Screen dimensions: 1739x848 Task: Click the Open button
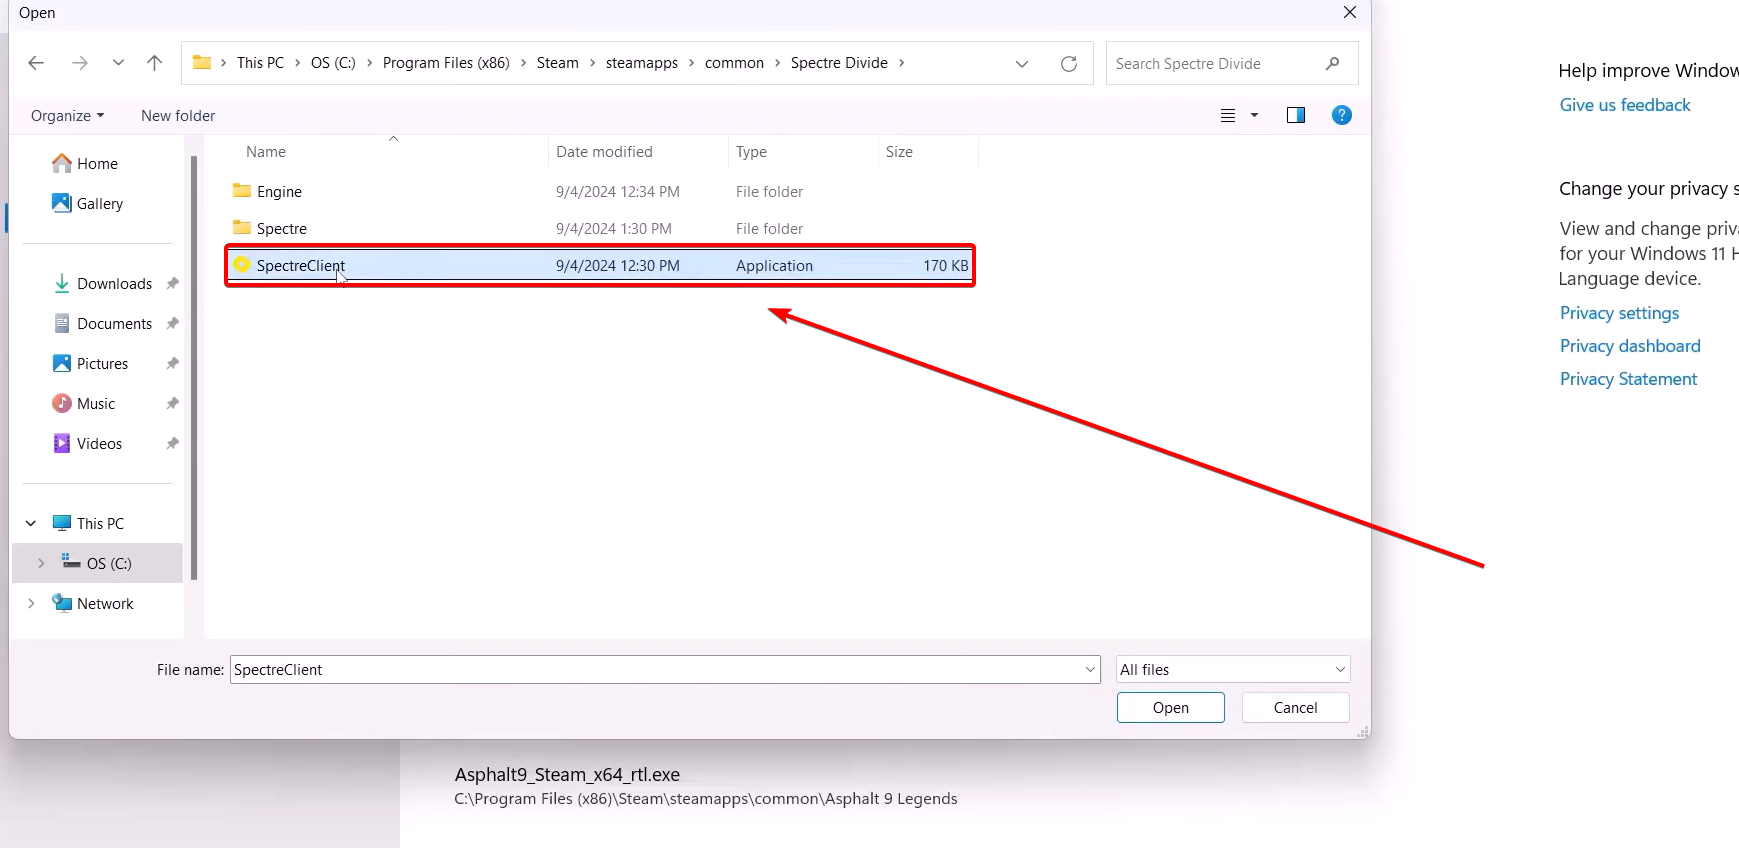(1171, 708)
